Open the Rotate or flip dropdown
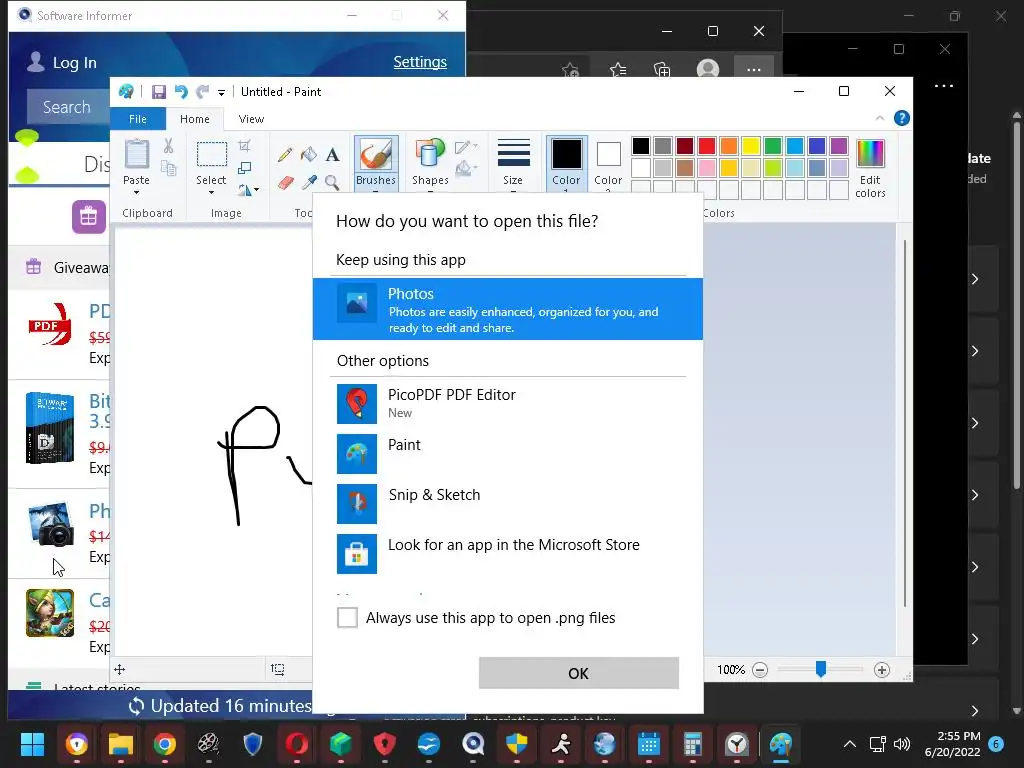This screenshot has height=768, width=1024. 248,190
